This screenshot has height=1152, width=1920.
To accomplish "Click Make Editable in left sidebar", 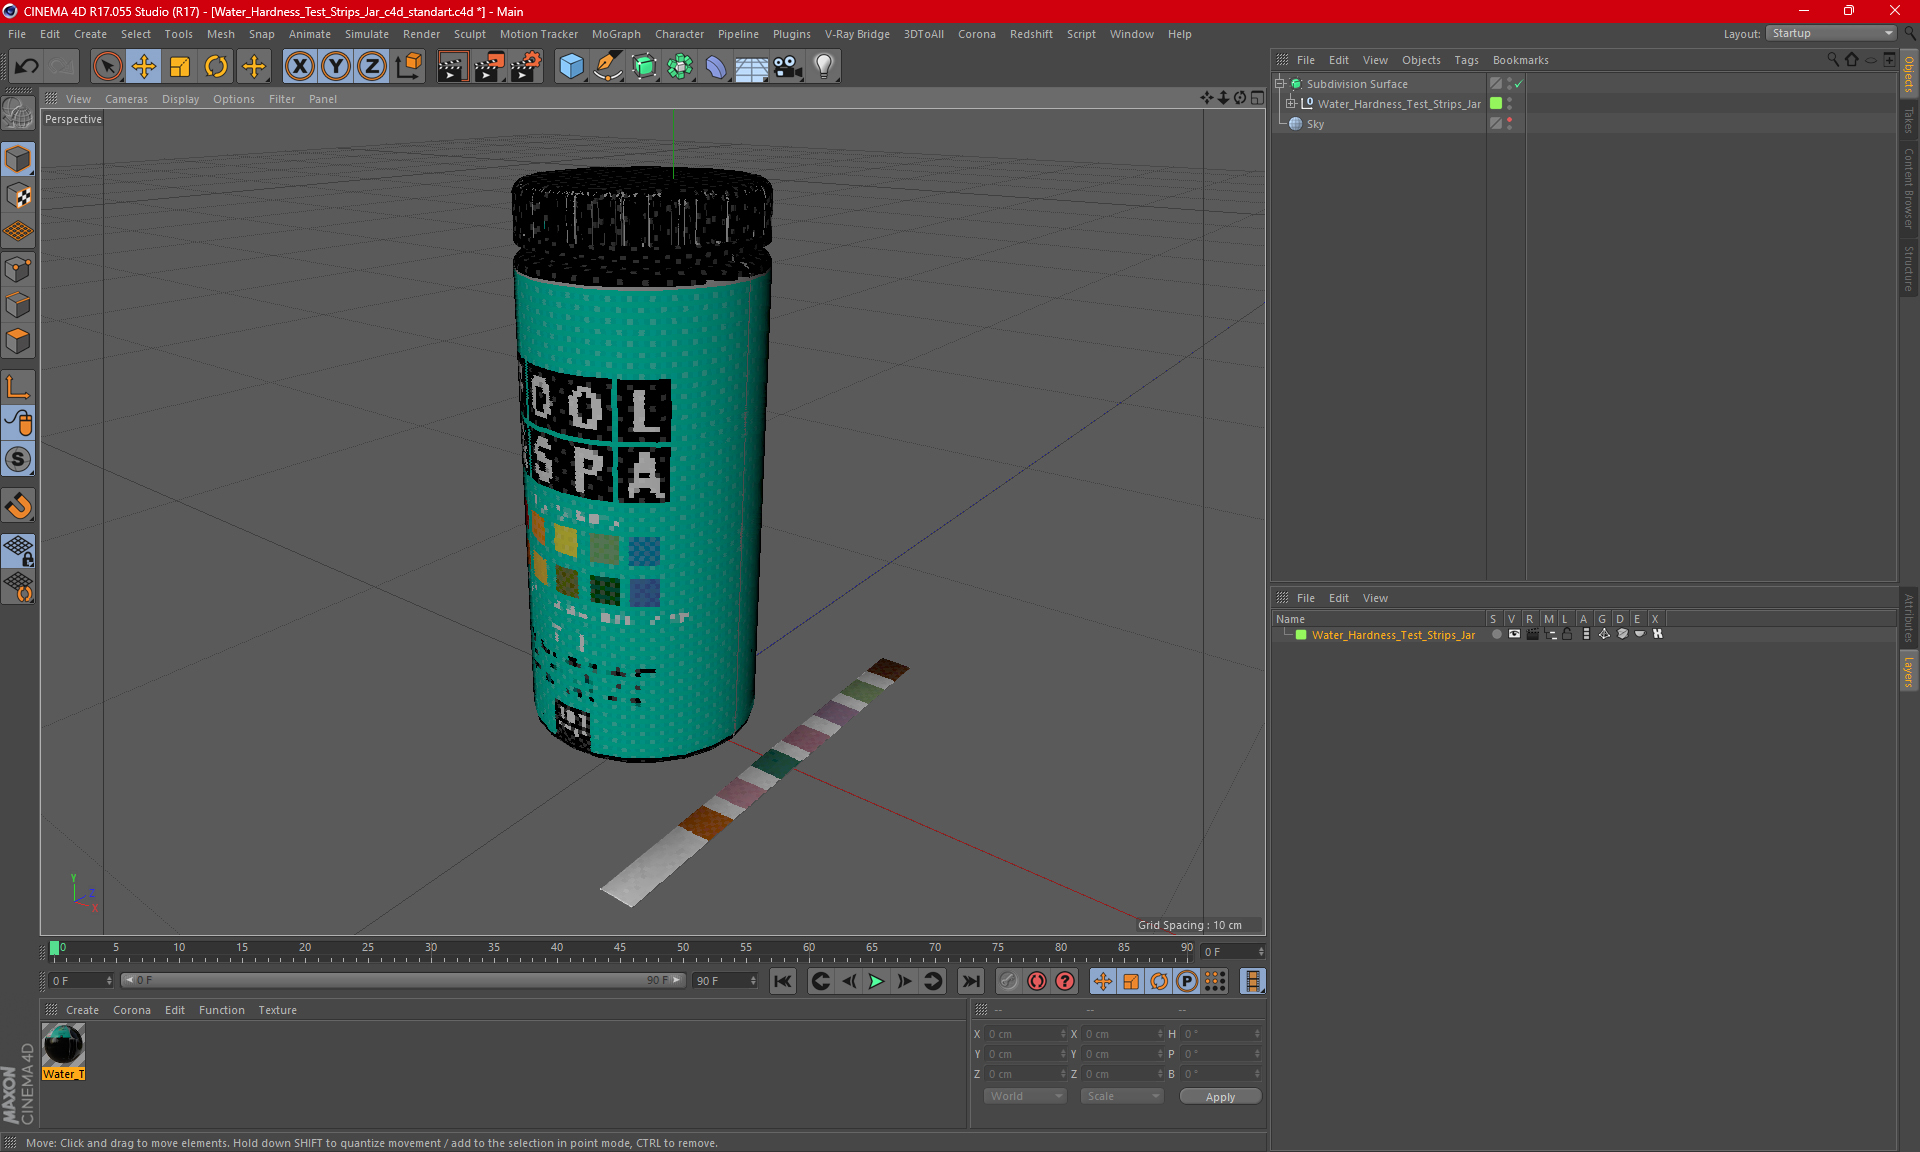I will point(18,114).
